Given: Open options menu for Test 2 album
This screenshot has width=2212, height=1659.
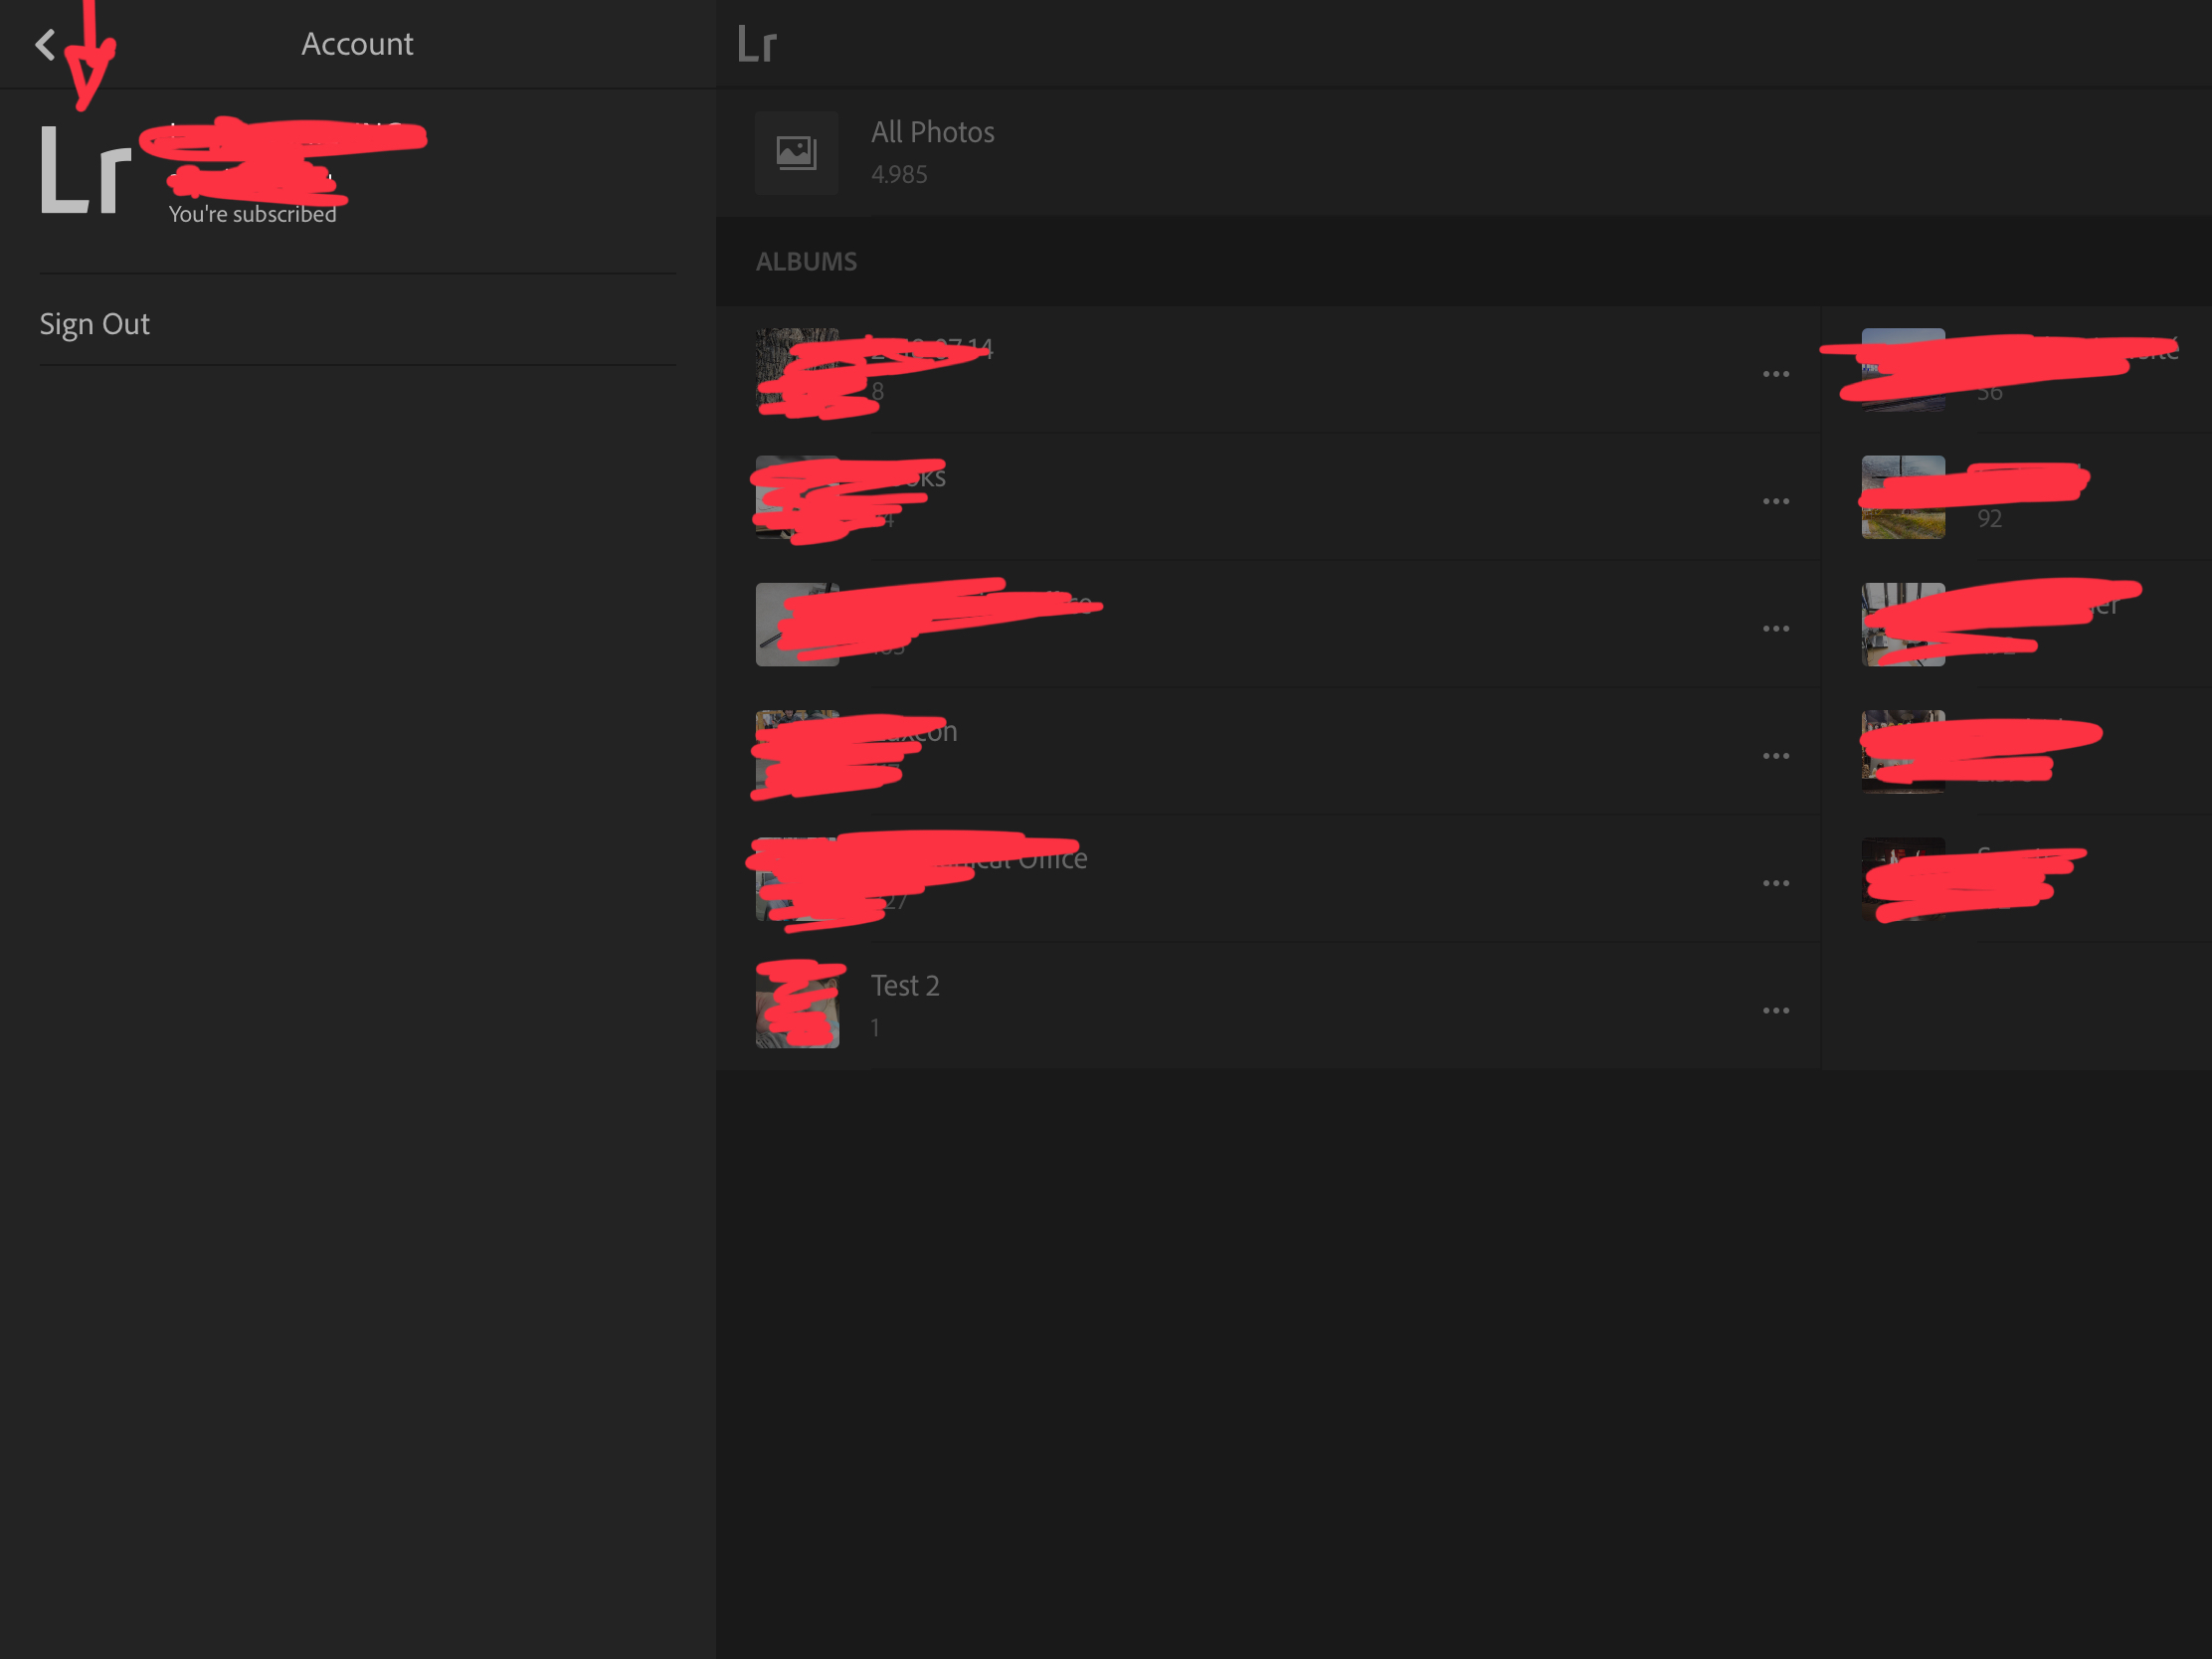Looking at the screenshot, I should tap(1774, 1011).
